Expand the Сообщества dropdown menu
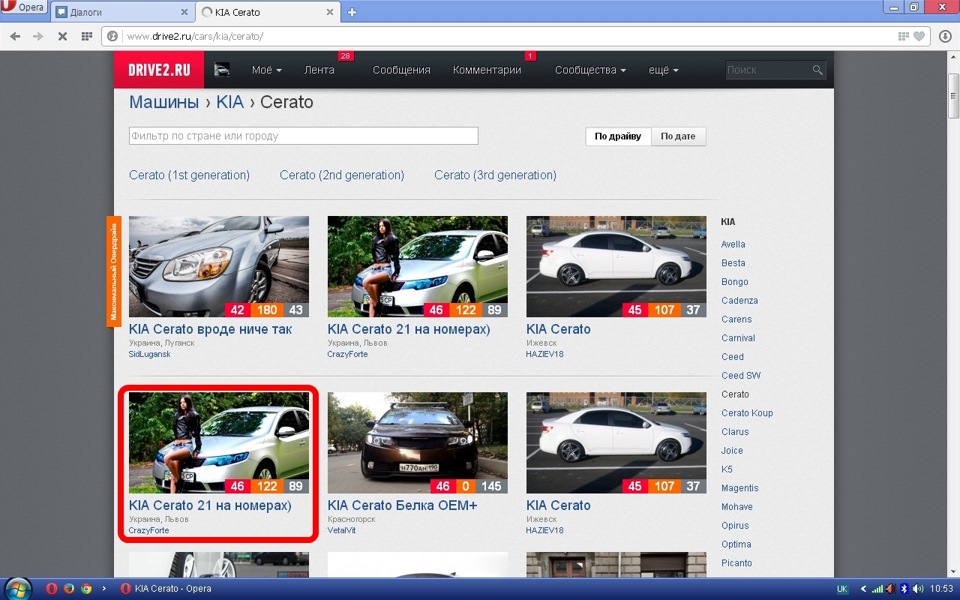The width and height of the screenshot is (960, 600). pos(590,70)
